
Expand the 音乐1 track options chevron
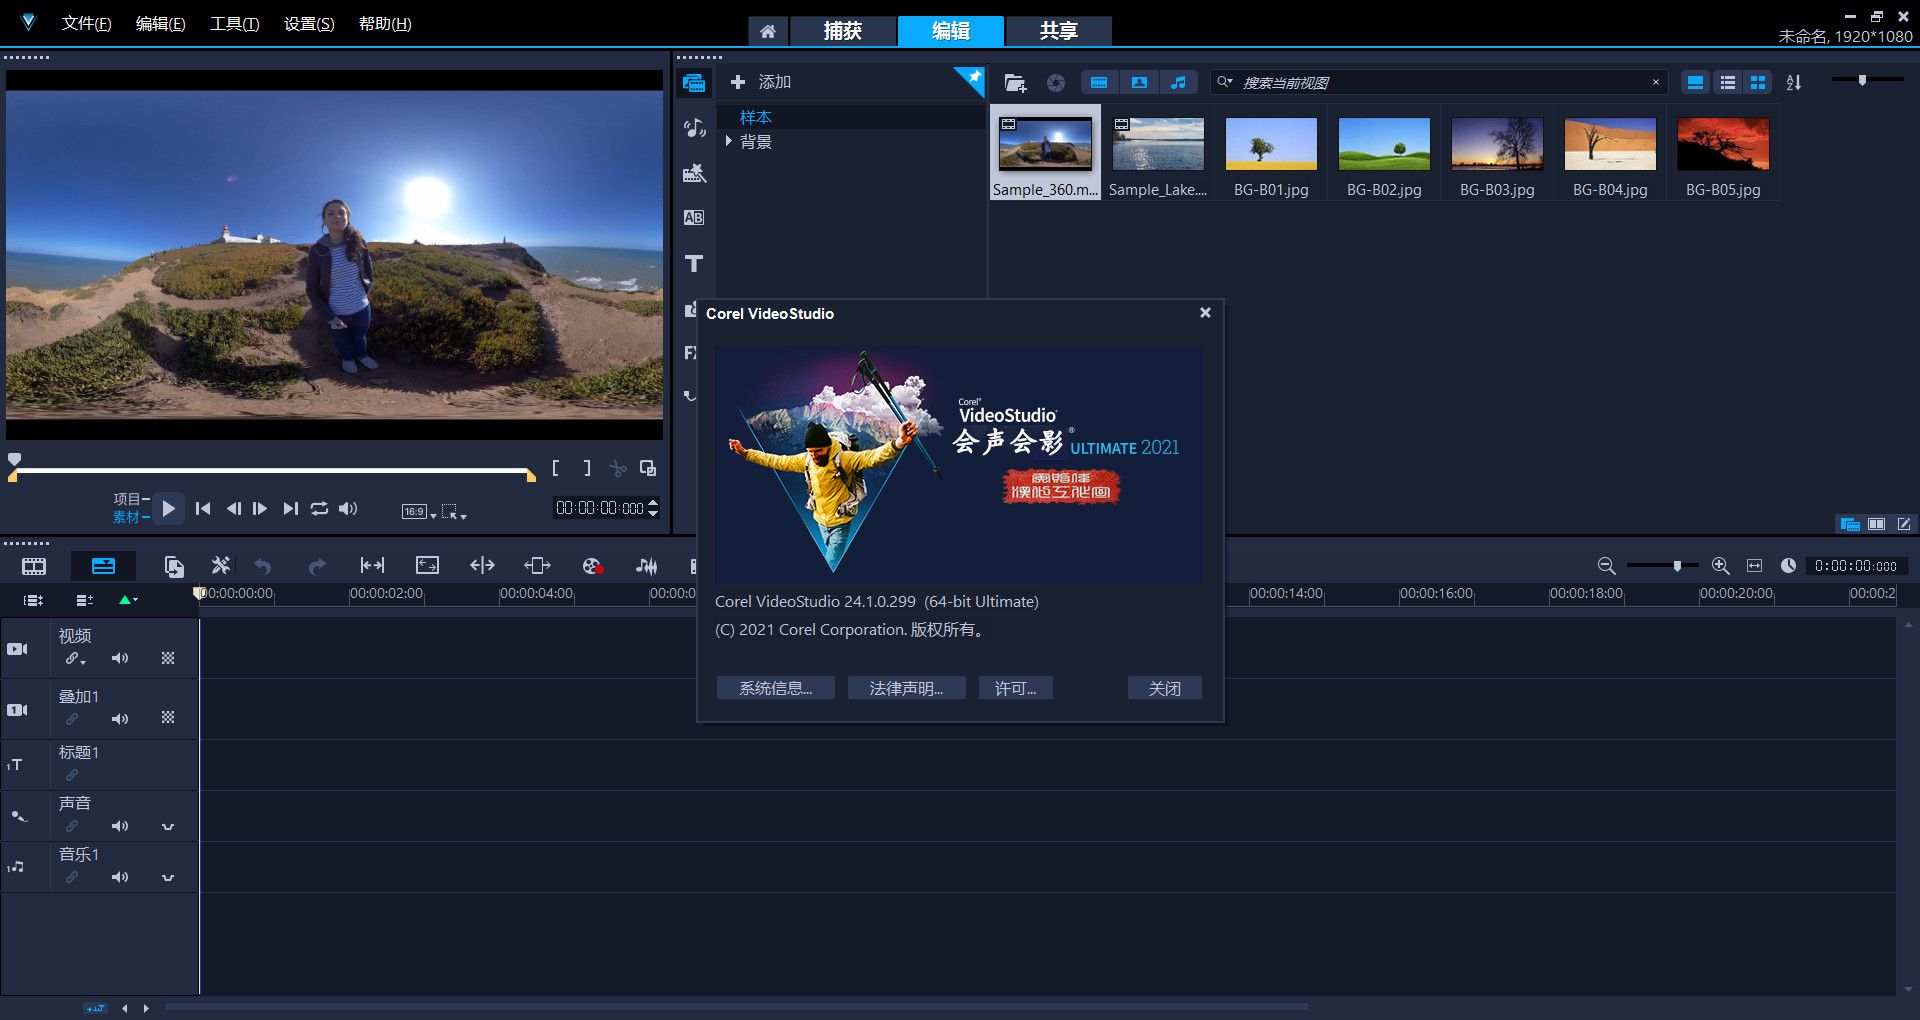pyautogui.click(x=168, y=878)
